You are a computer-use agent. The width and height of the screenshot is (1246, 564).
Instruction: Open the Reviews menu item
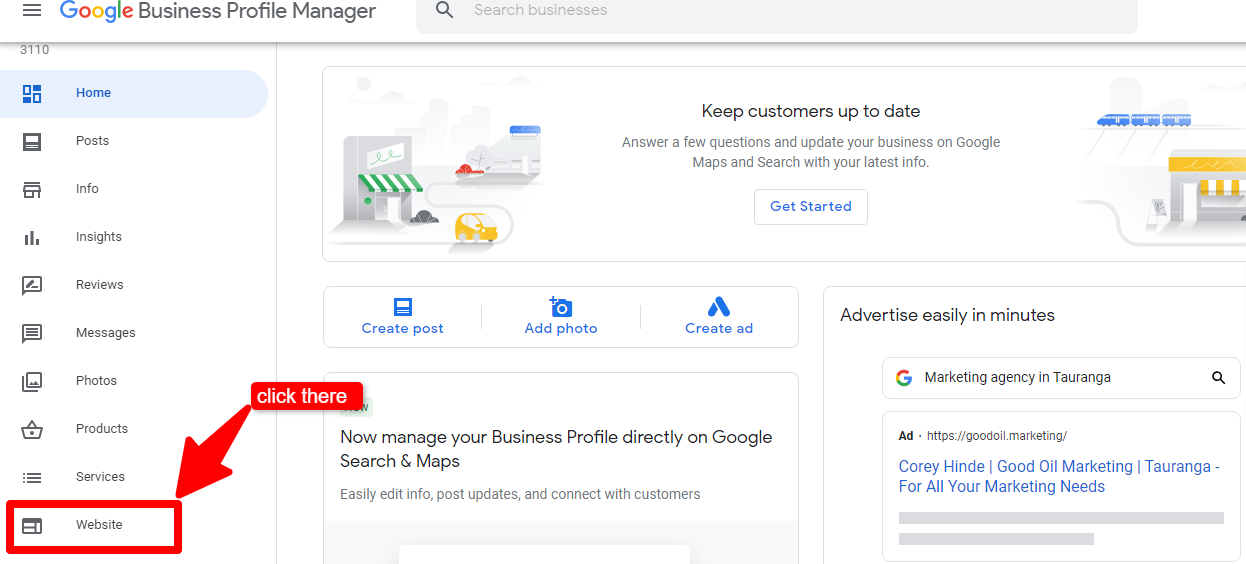pos(134,285)
